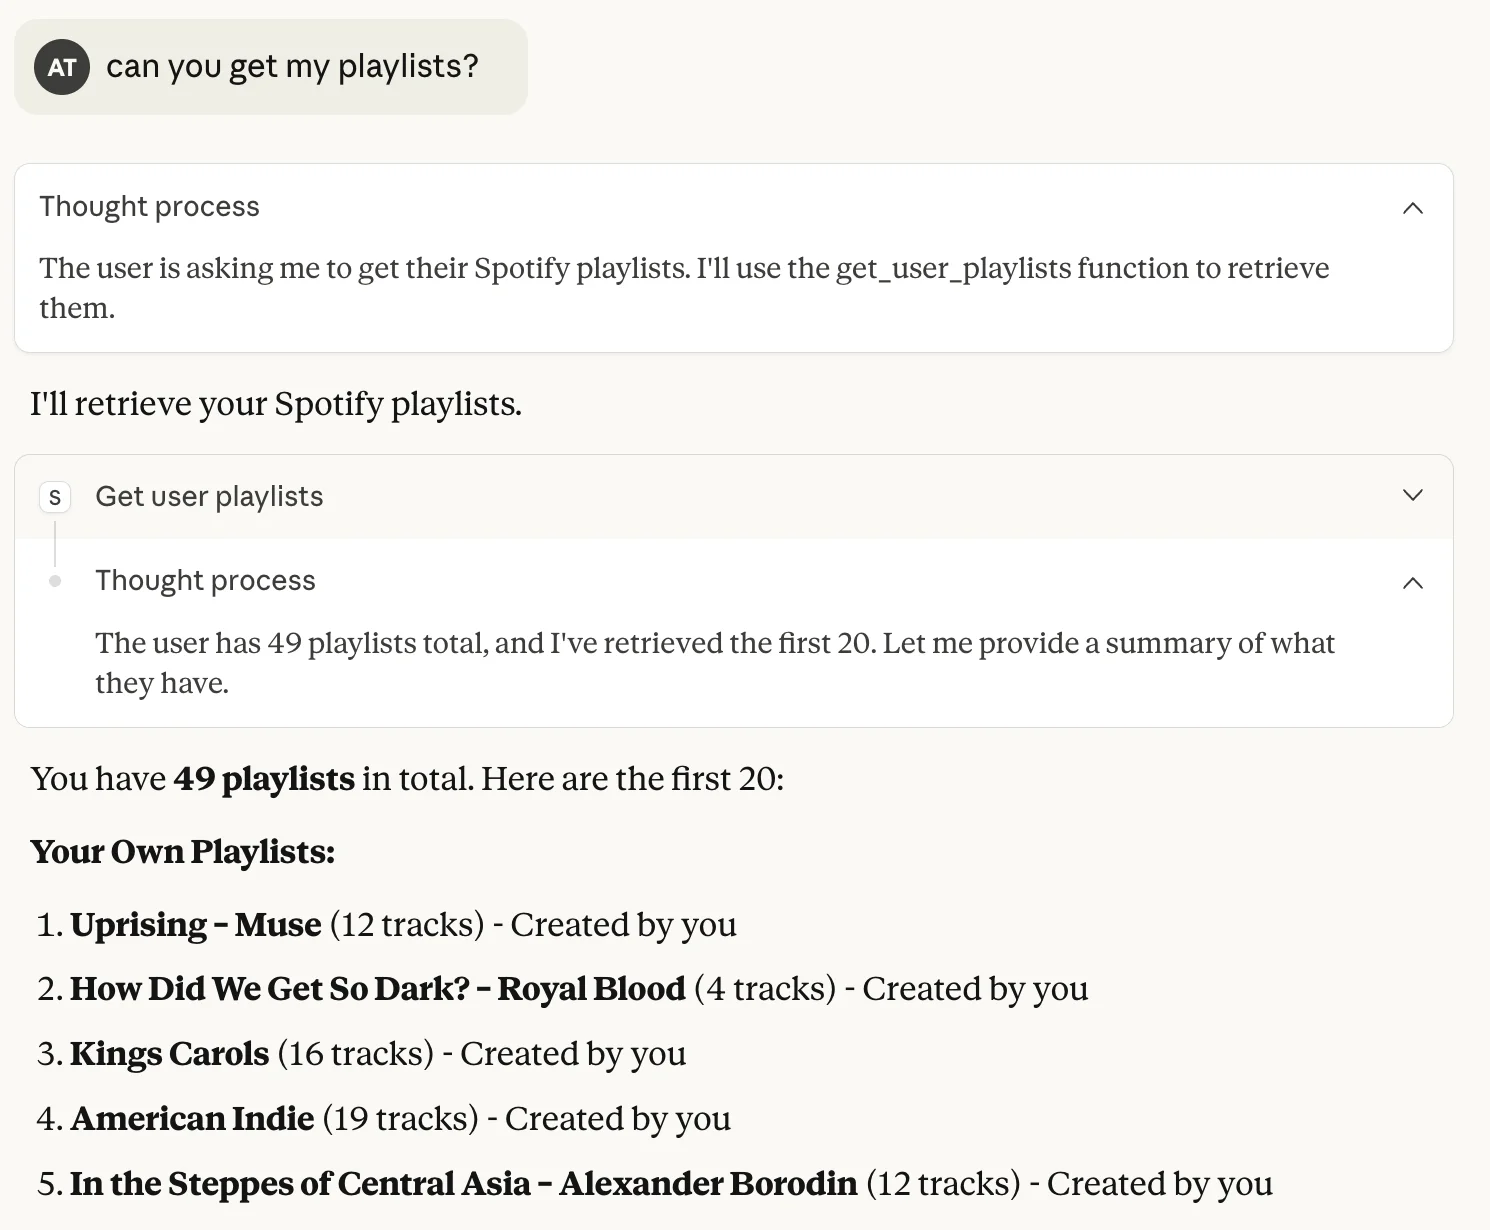Choose the American Indie playlist entry
The height and width of the screenshot is (1230, 1490).
pos(193,1119)
